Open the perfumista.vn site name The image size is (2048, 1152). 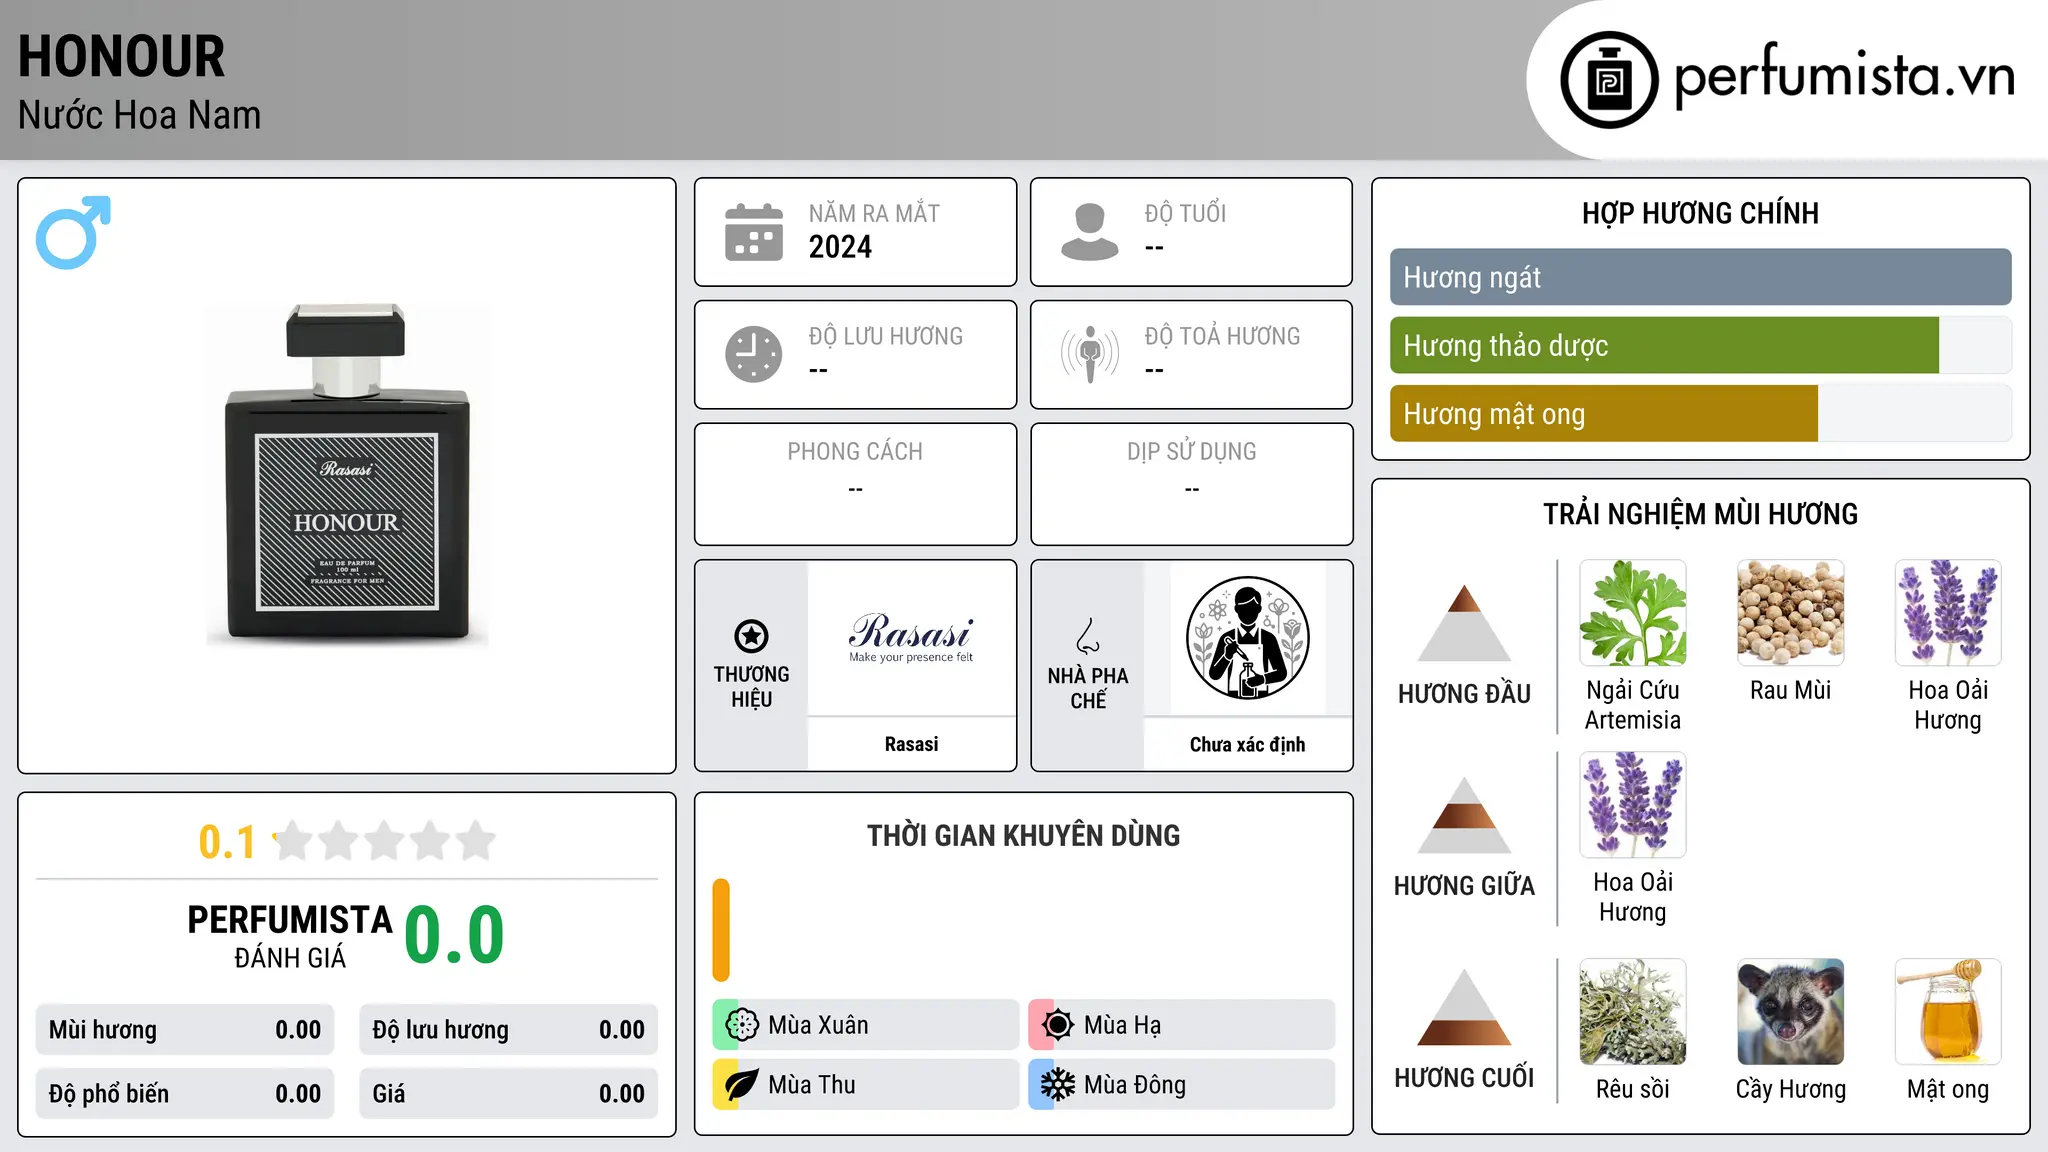(x=1845, y=76)
